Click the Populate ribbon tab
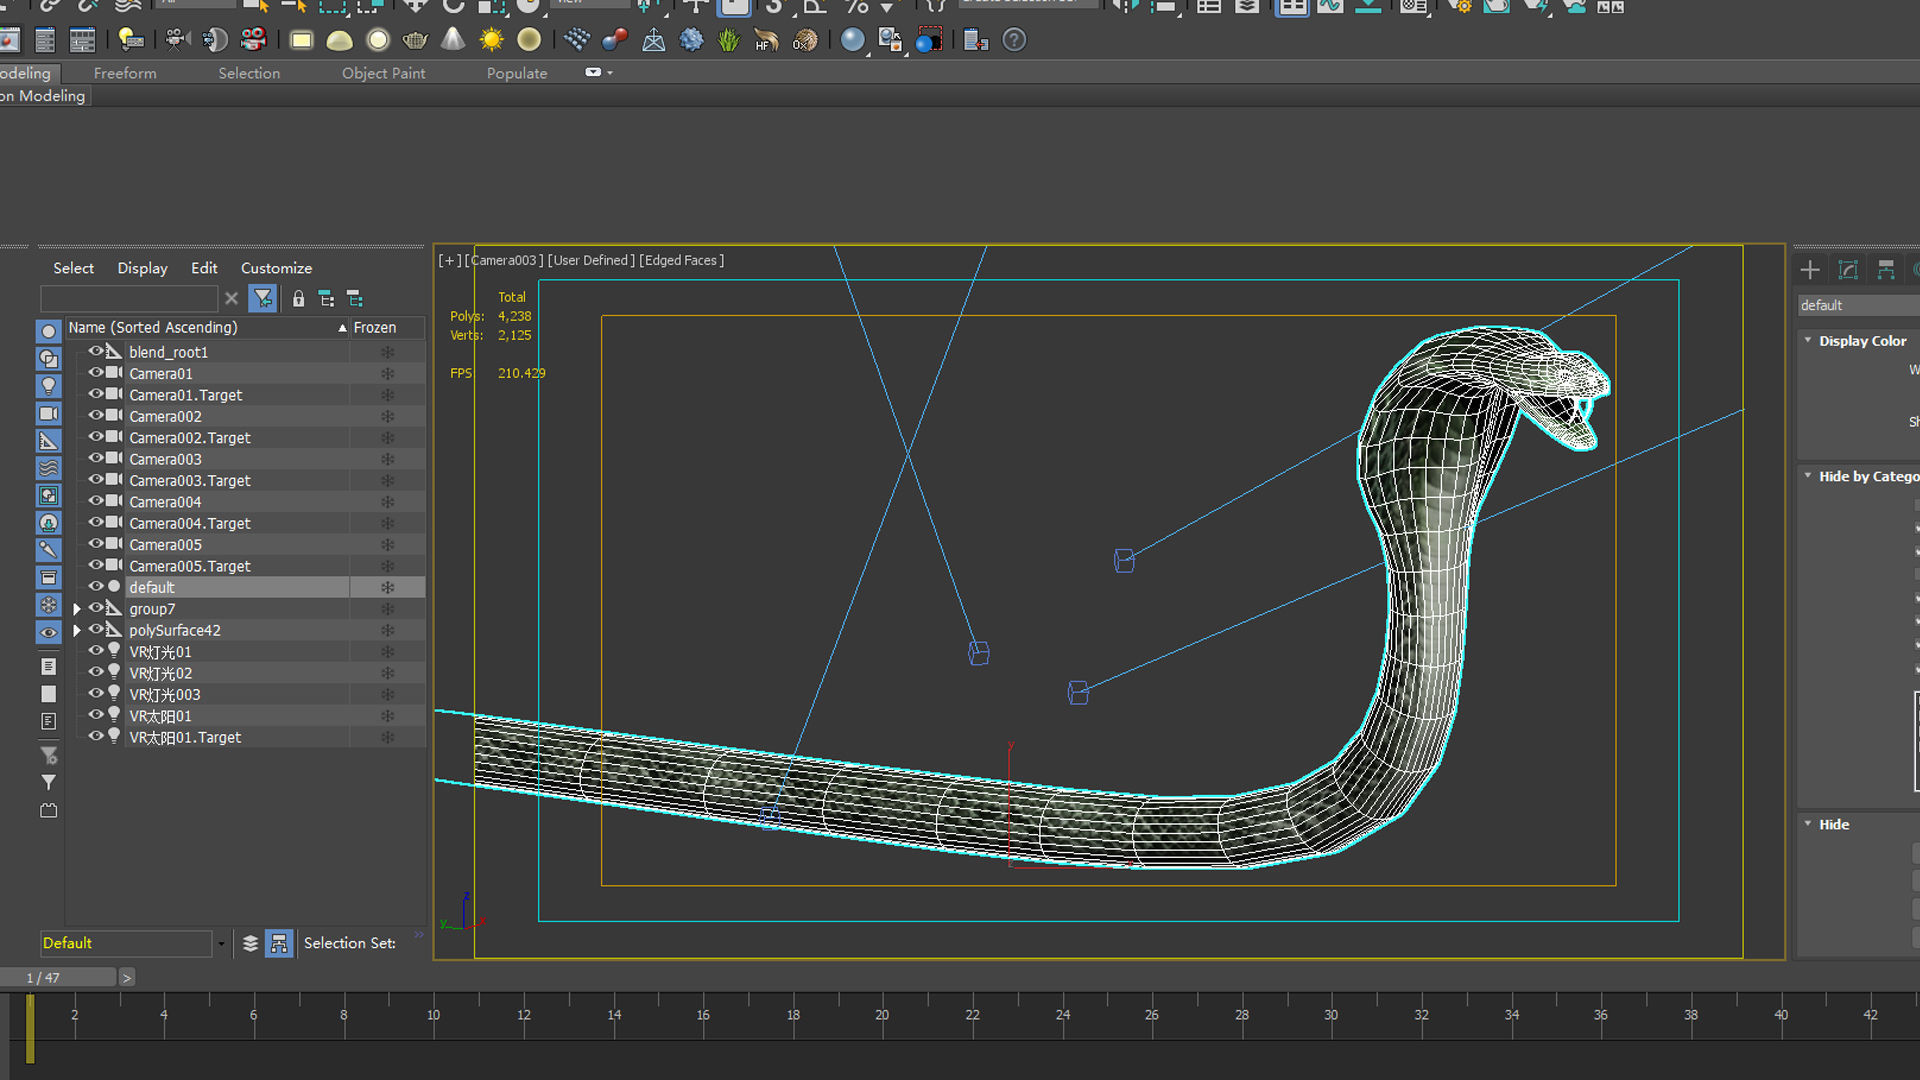 (x=517, y=73)
